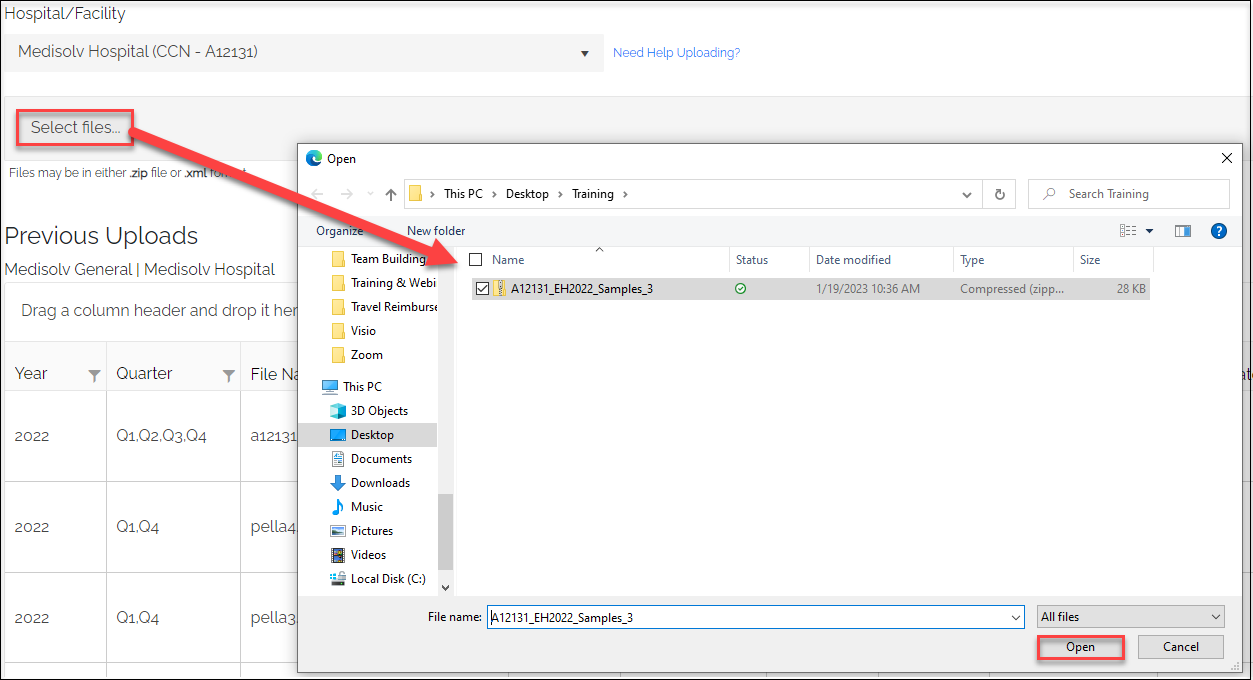The height and width of the screenshot is (680, 1253).
Task: Click the Year column header
Action: (x=31, y=373)
